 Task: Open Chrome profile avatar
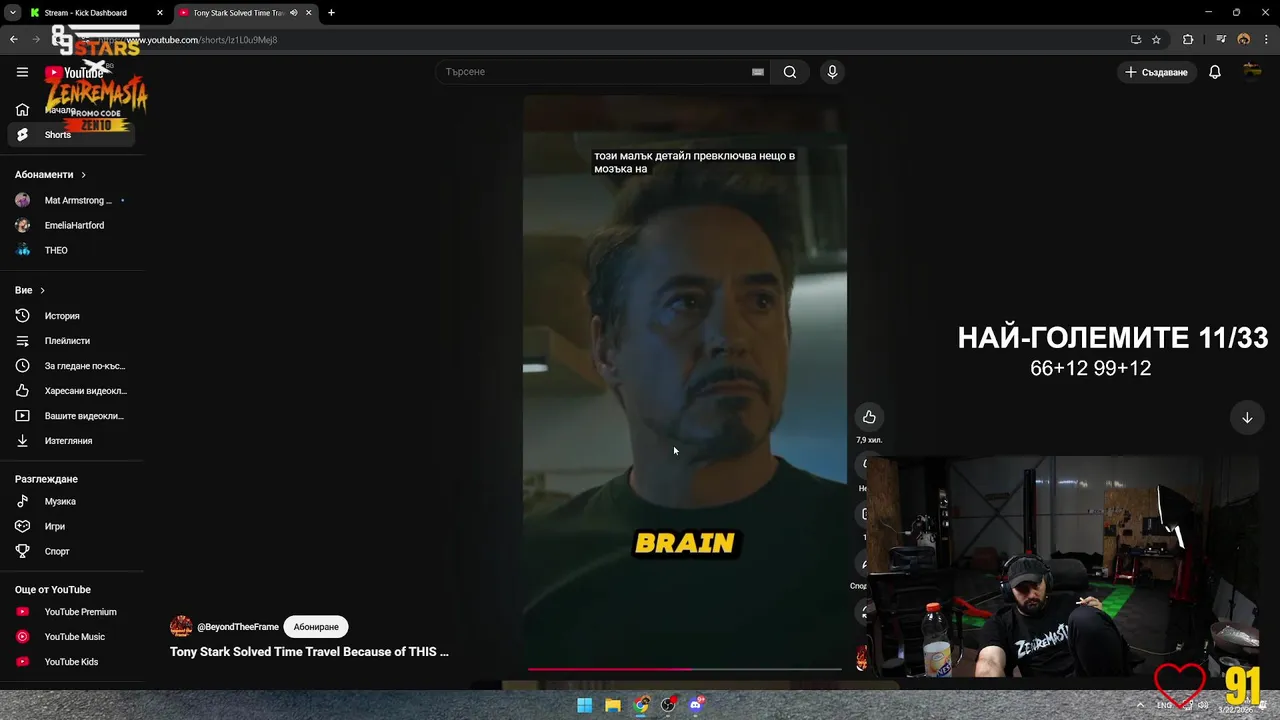1244,40
